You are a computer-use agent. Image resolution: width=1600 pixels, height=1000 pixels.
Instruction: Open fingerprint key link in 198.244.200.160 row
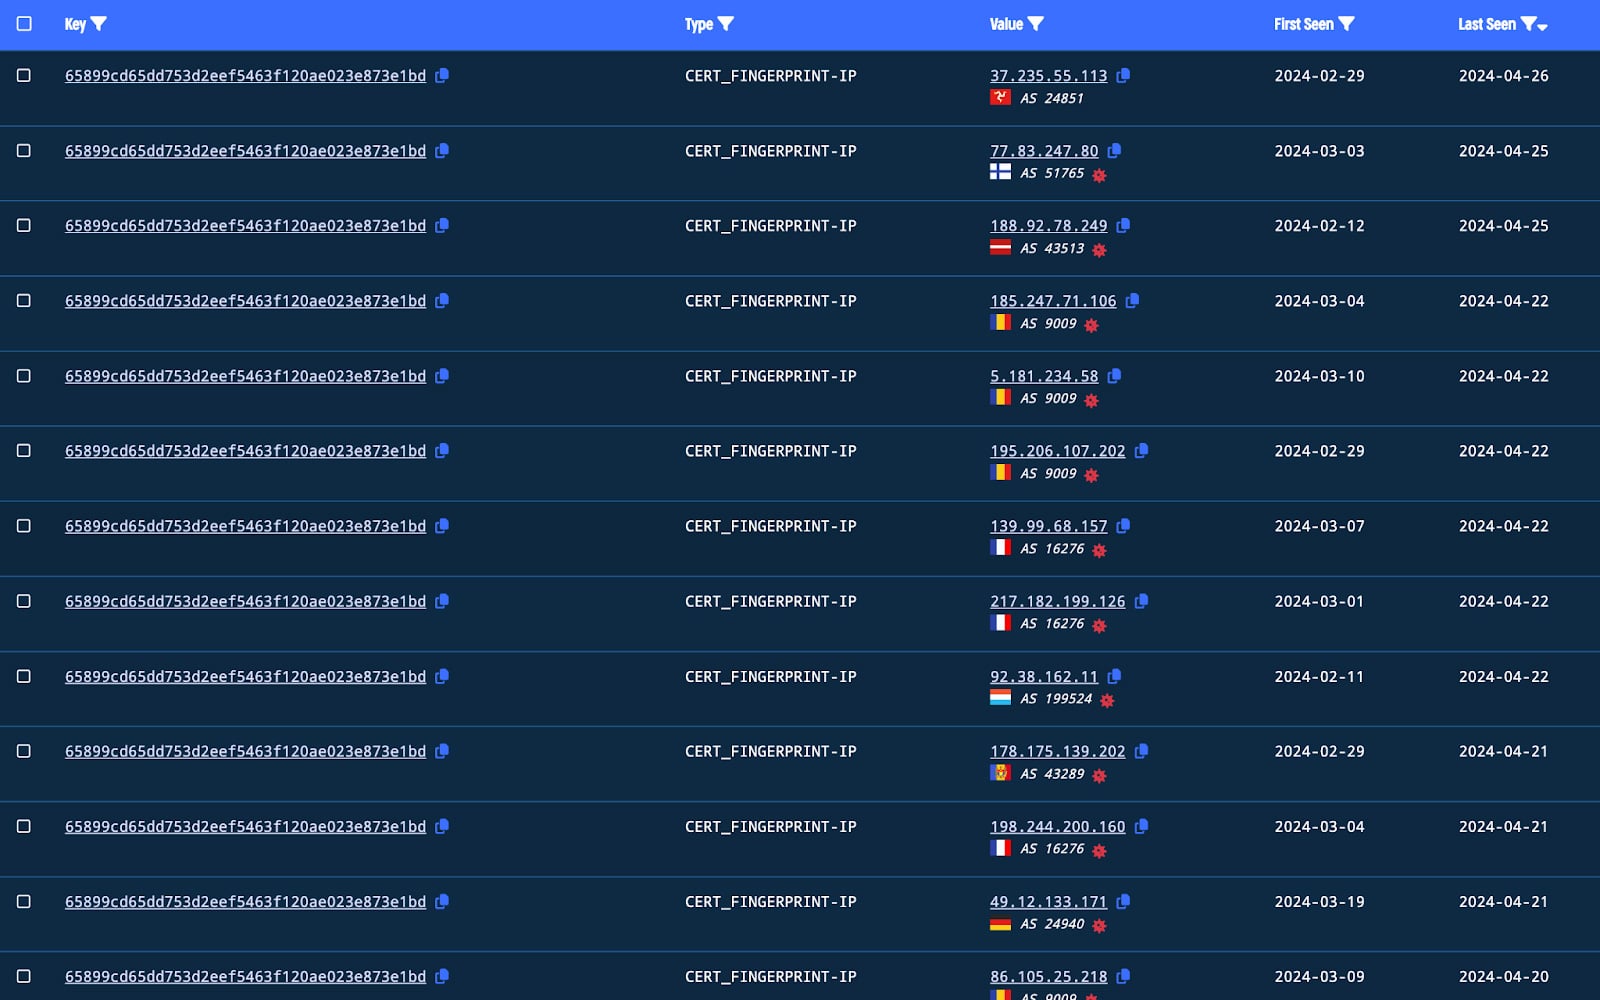(245, 826)
